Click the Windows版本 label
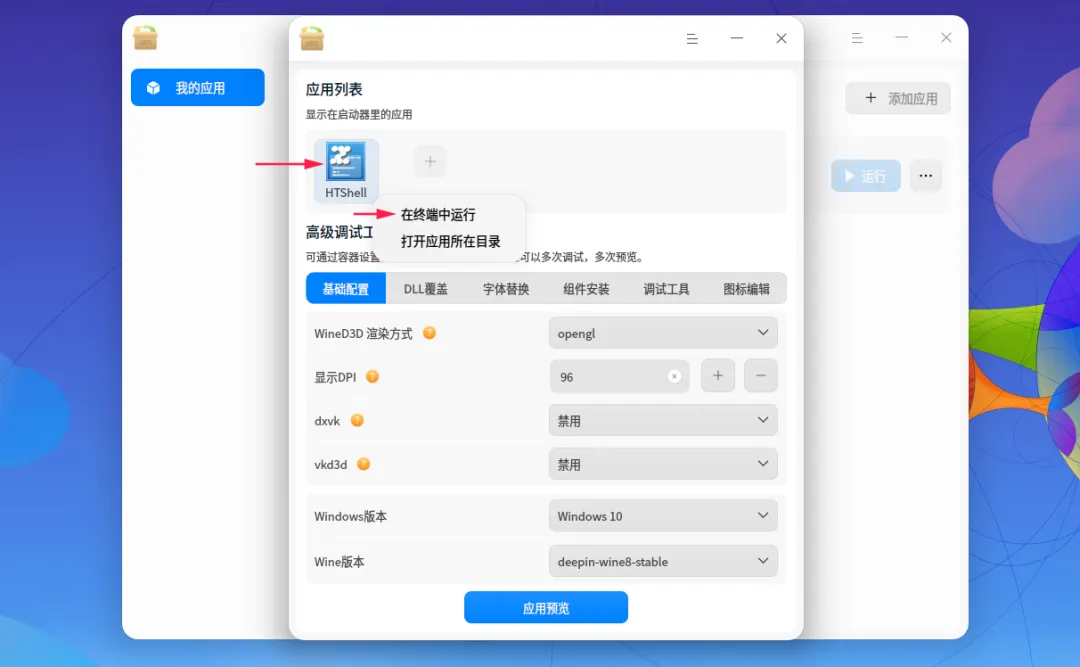Viewport: 1080px width, 667px height. [x=351, y=516]
